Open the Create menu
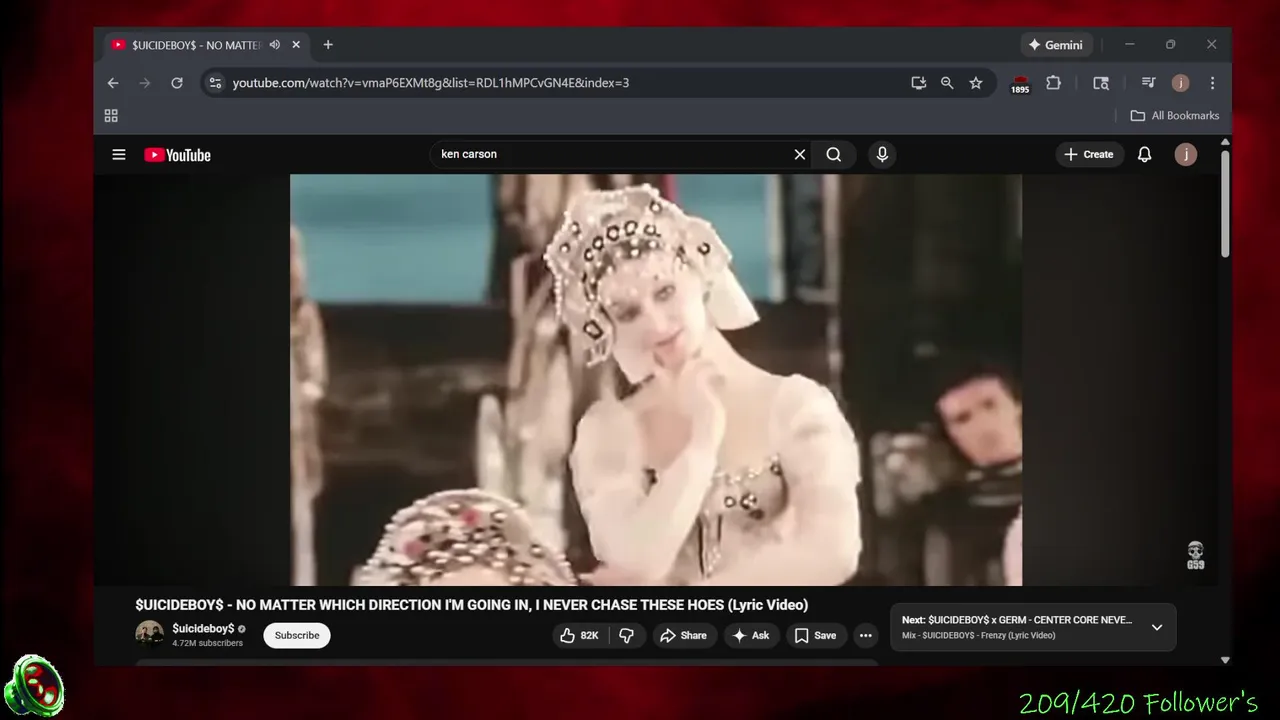 click(x=1089, y=154)
